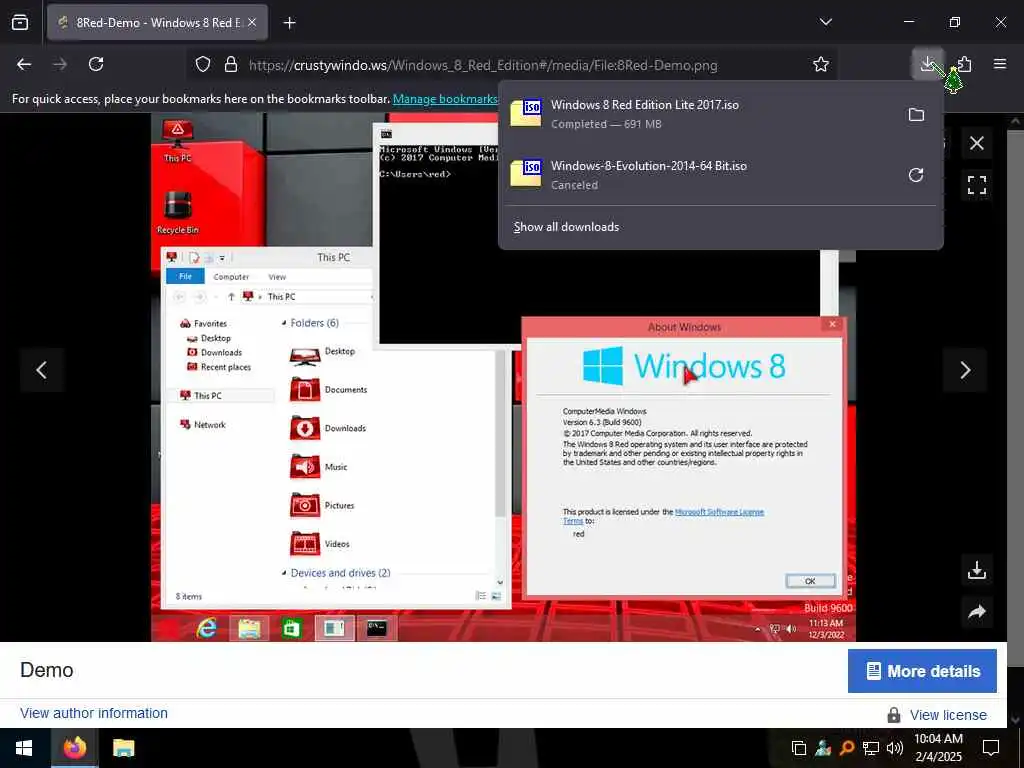Open the Task View tray icon
Screen dimensions: 1024x768
click(x=799, y=748)
